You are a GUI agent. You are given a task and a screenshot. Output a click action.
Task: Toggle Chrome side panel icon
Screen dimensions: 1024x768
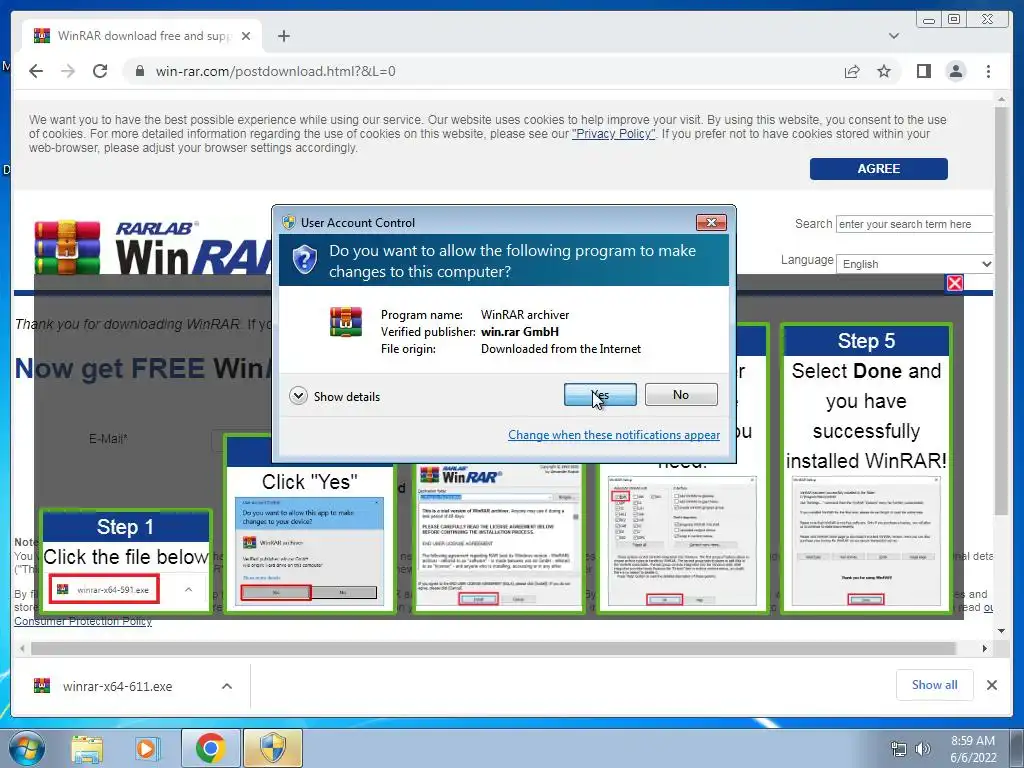(x=923, y=71)
